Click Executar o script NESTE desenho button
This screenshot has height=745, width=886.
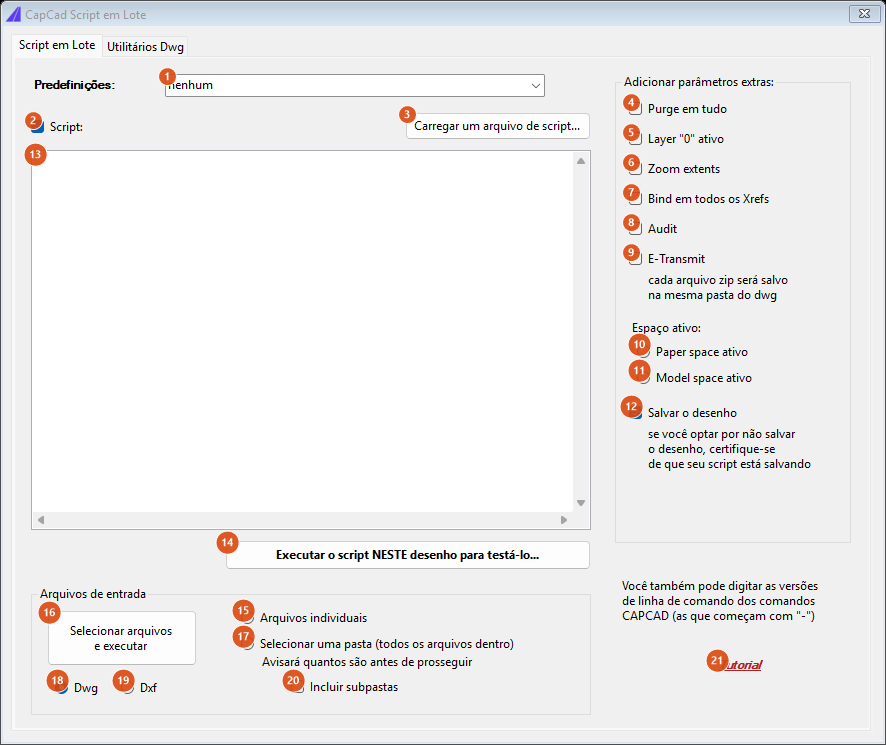point(407,555)
